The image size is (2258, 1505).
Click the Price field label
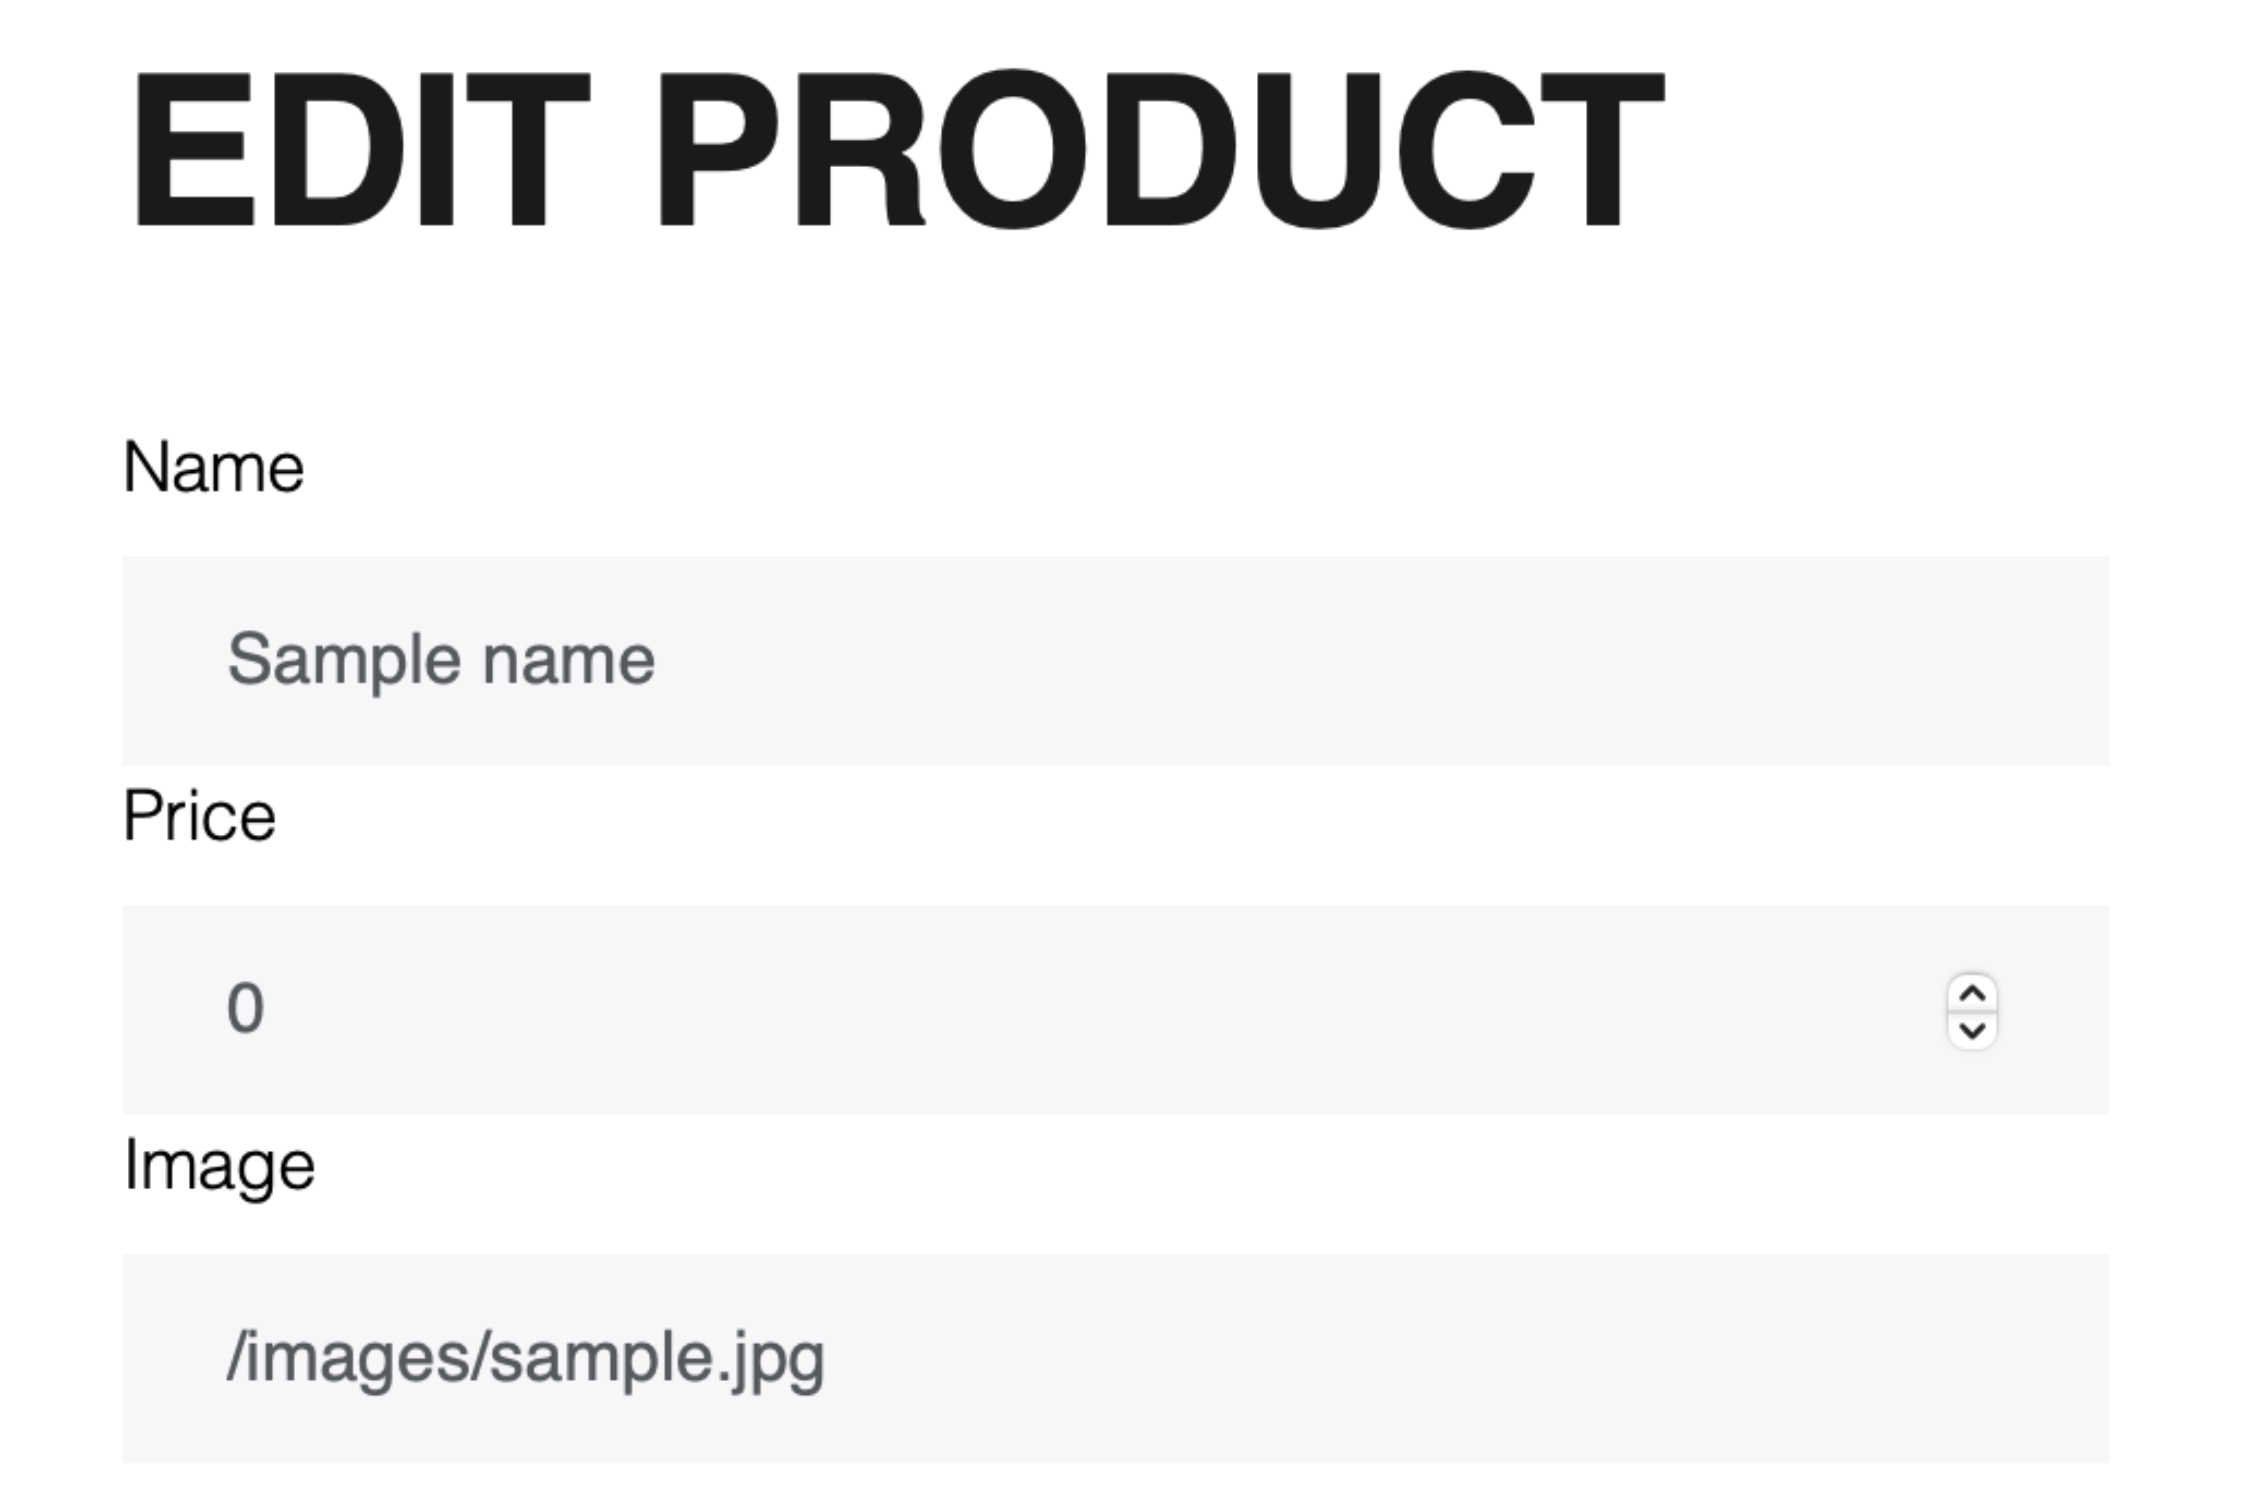pos(199,817)
